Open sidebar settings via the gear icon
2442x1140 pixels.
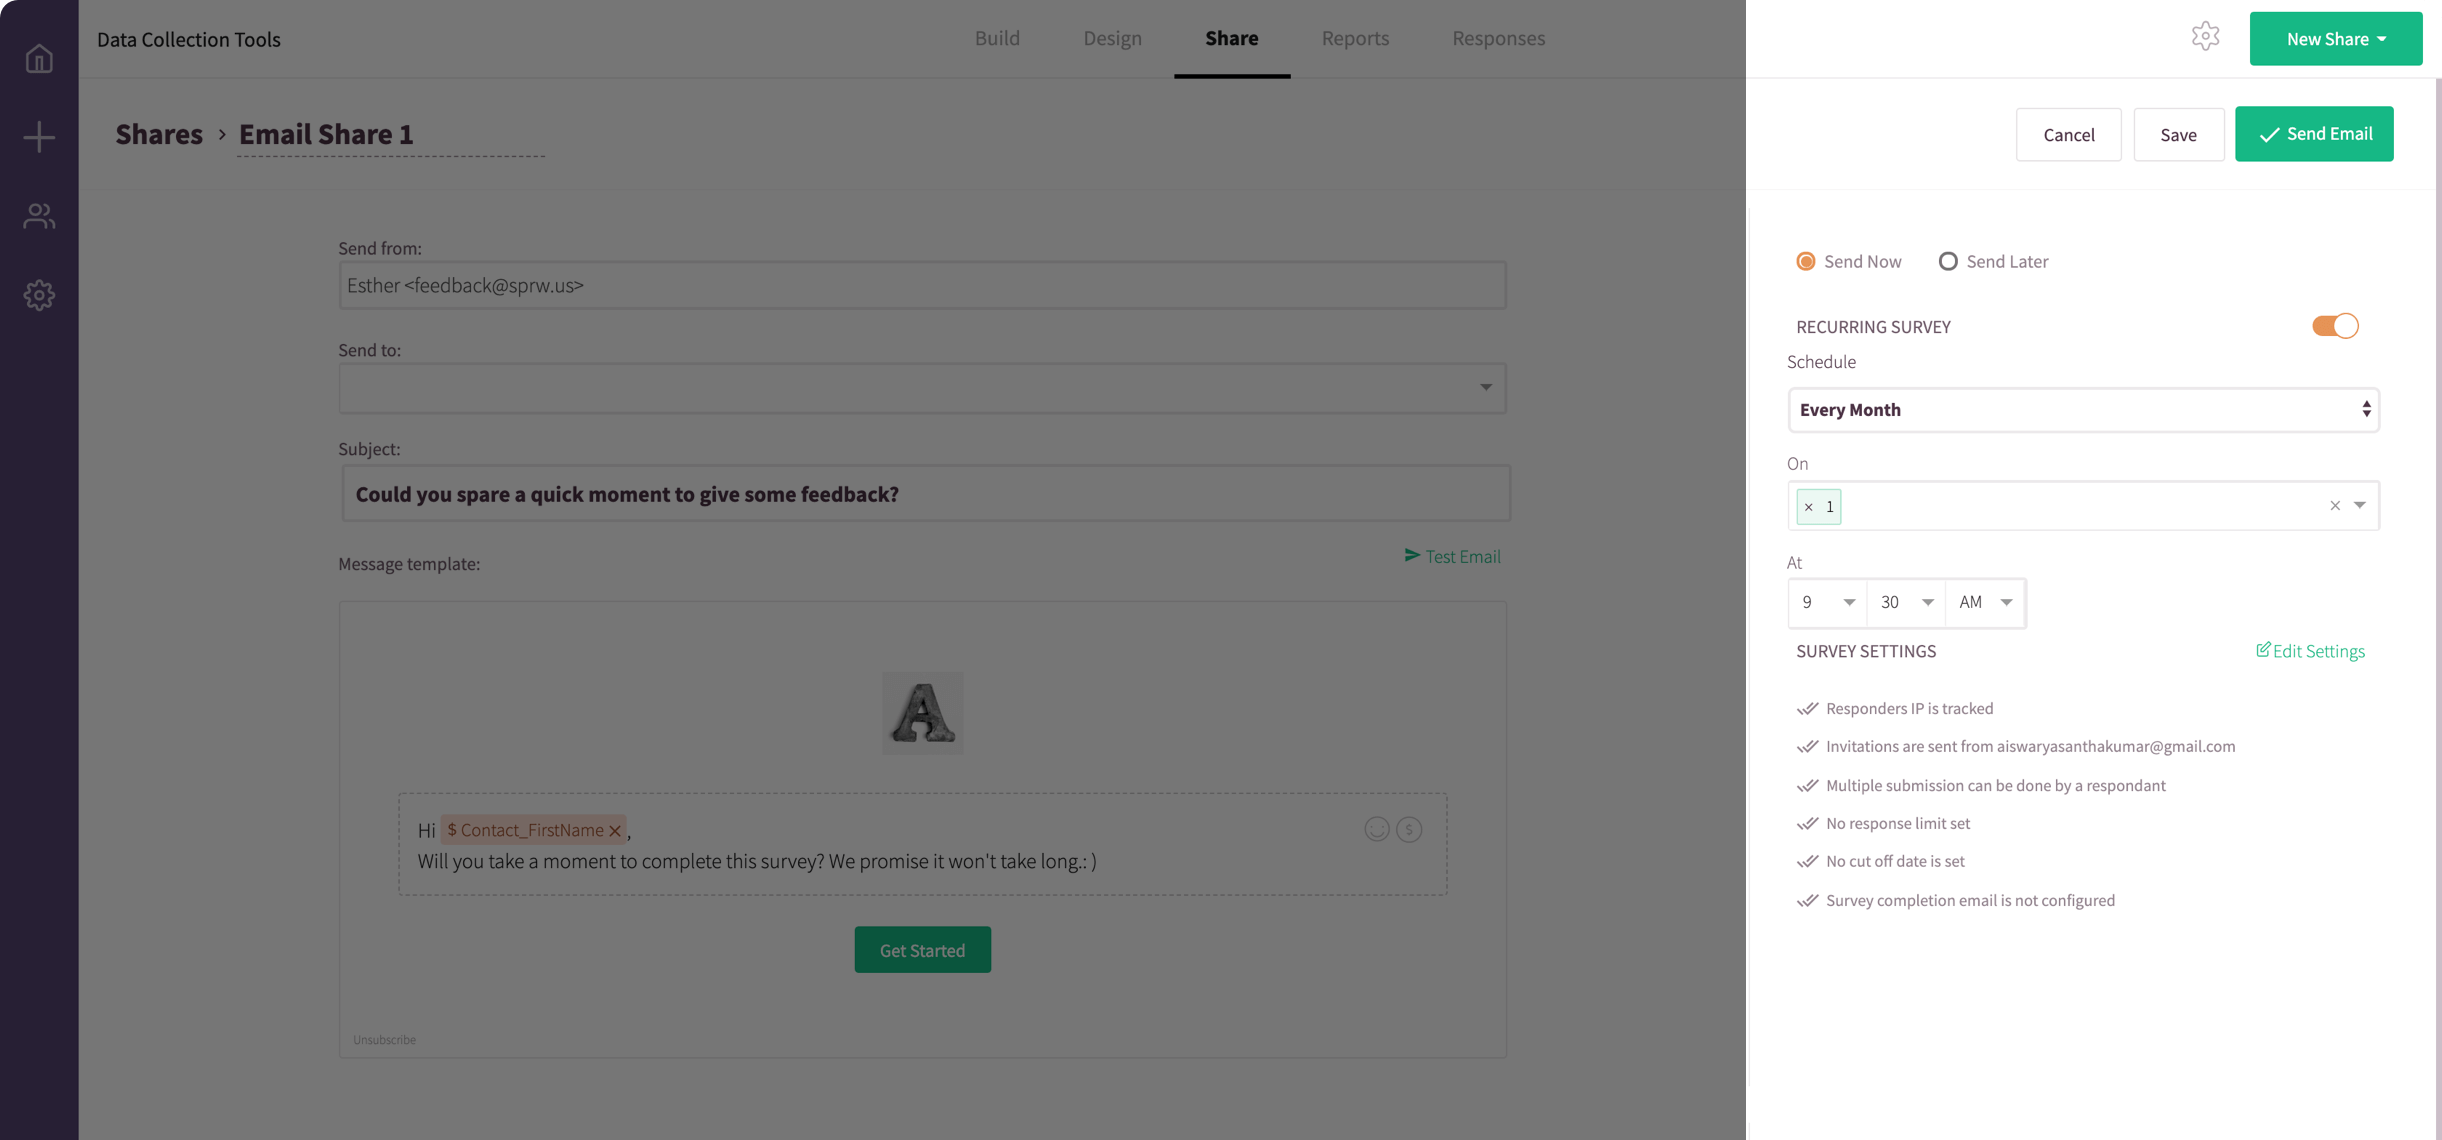(x=38, y=294)
